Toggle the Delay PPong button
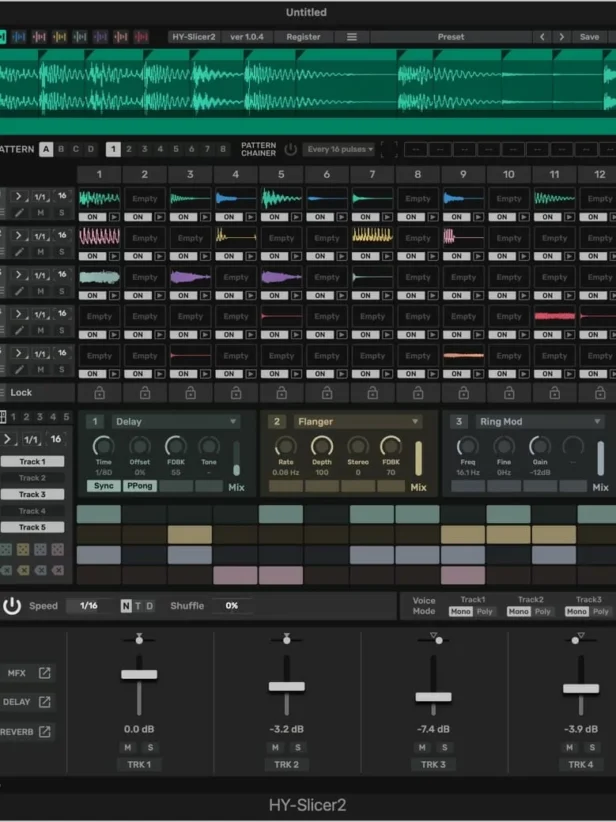This screenshot has height=822, width=616. 139,486
